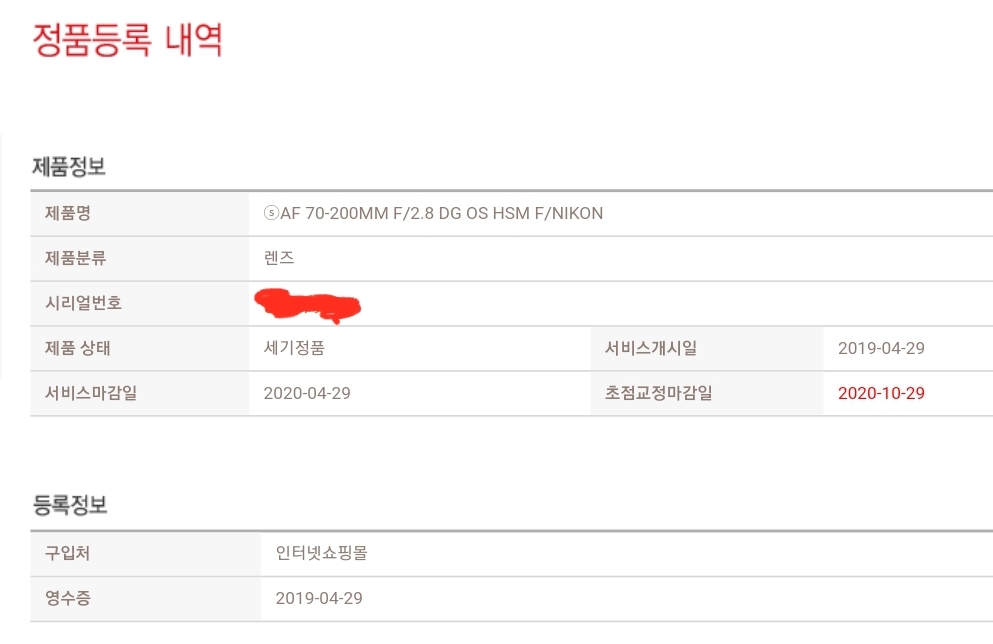Image resolution: width=993 pixels, height=644 pixels.
Task: Click the red date 2020-10-29
Action: [882, 393]
